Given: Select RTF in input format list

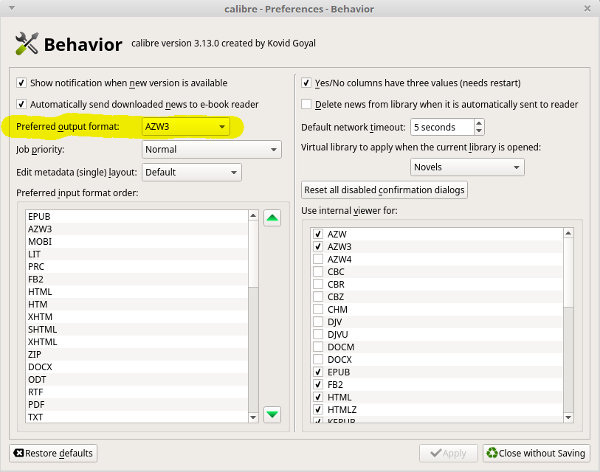Looking at the screenshot, I should [137, 392].
